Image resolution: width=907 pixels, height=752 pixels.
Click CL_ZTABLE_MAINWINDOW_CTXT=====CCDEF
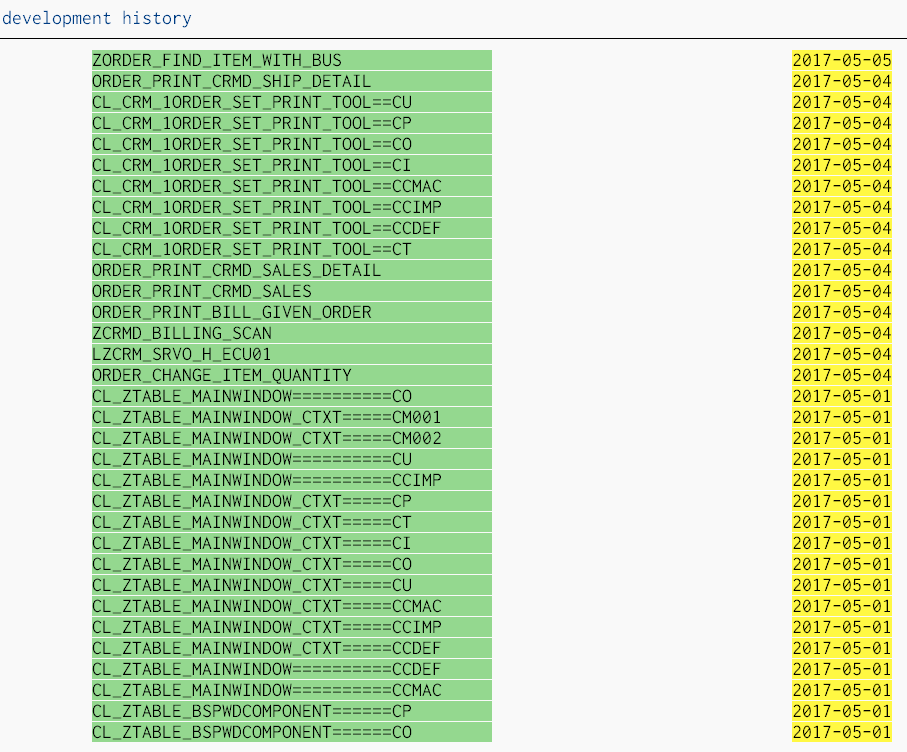pos(292,648)
